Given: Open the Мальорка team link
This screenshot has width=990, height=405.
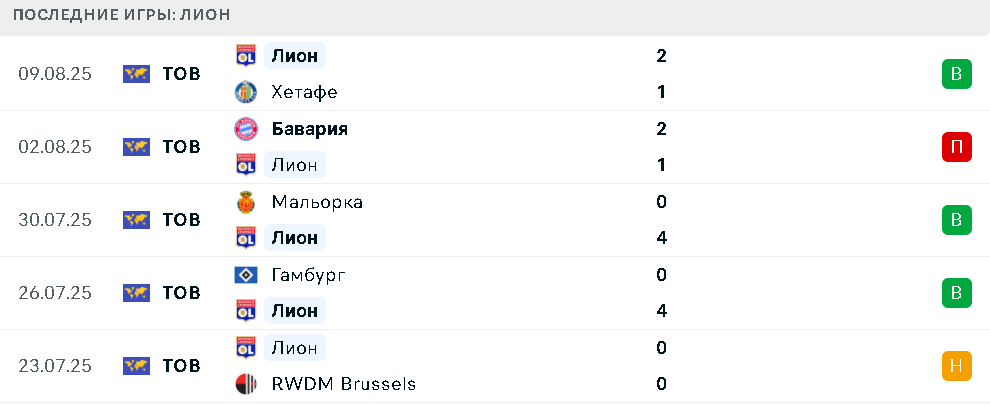Looking at the screenshot, I should [x=317, y=202].
